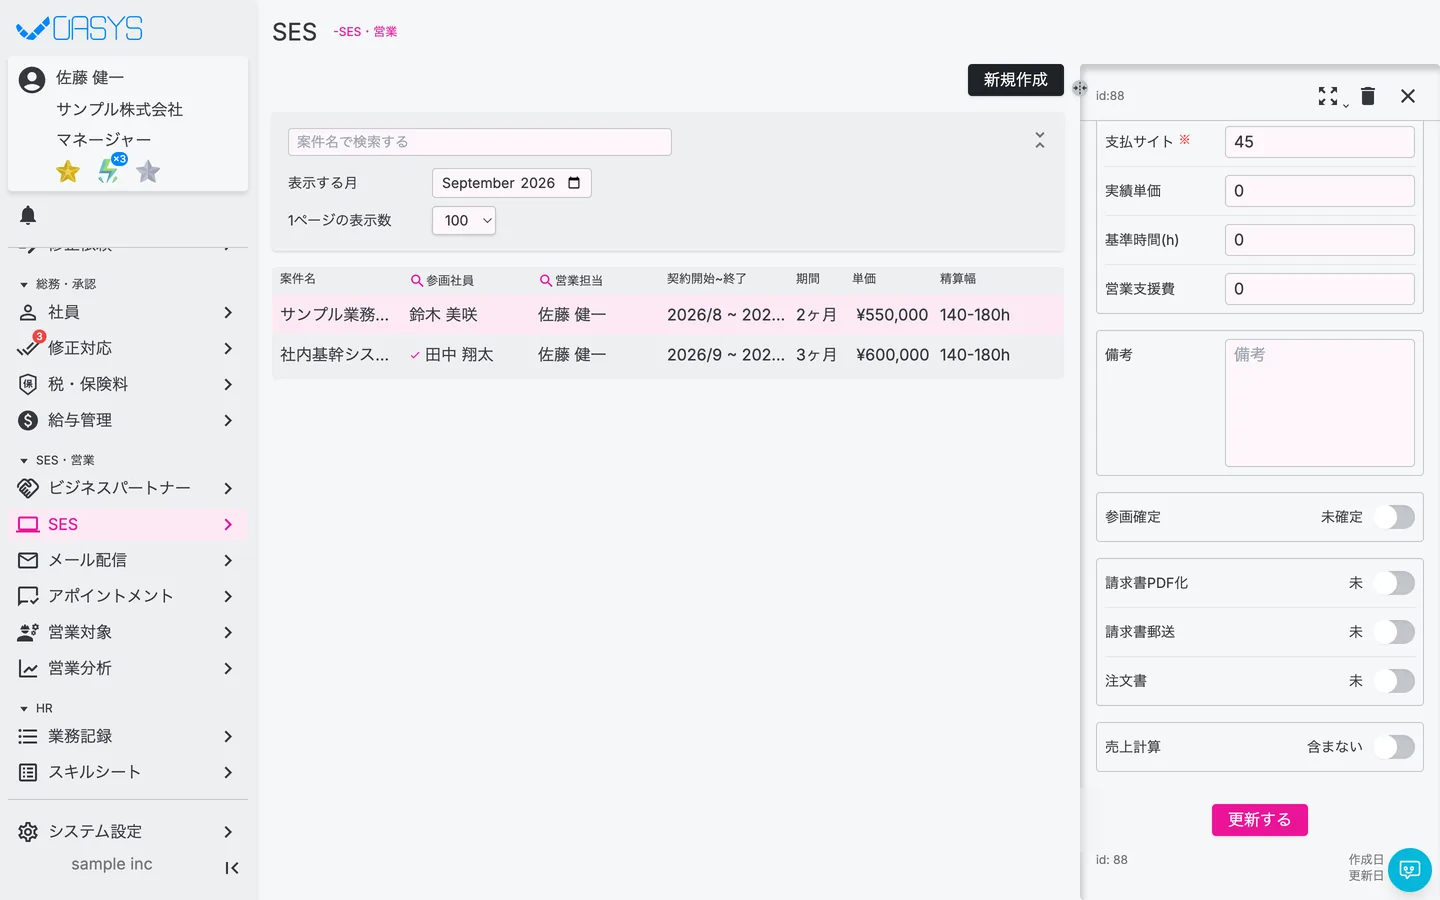1440x900 pixels.
Task: Click the user avatar icon
Action: tap(32, 80)
